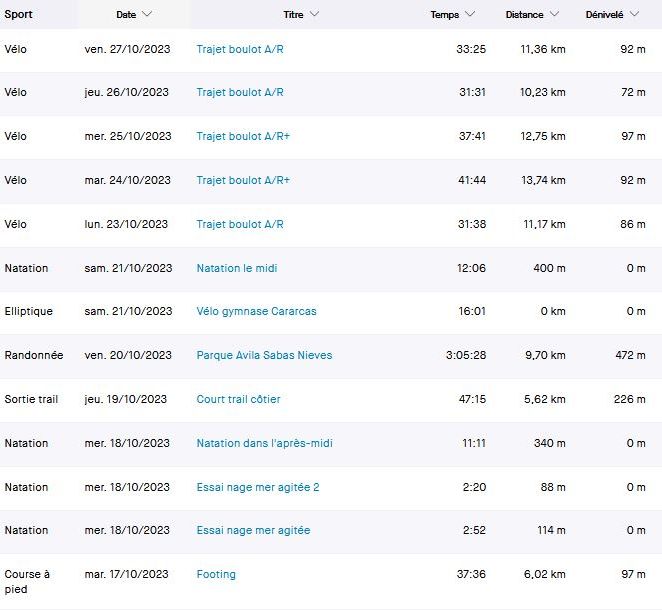The height and width of the screenshot is (610, 662).
Task: Open the 23/10/2023 Trajet boulot A/R activity
Action: click(x=240, y=224)
